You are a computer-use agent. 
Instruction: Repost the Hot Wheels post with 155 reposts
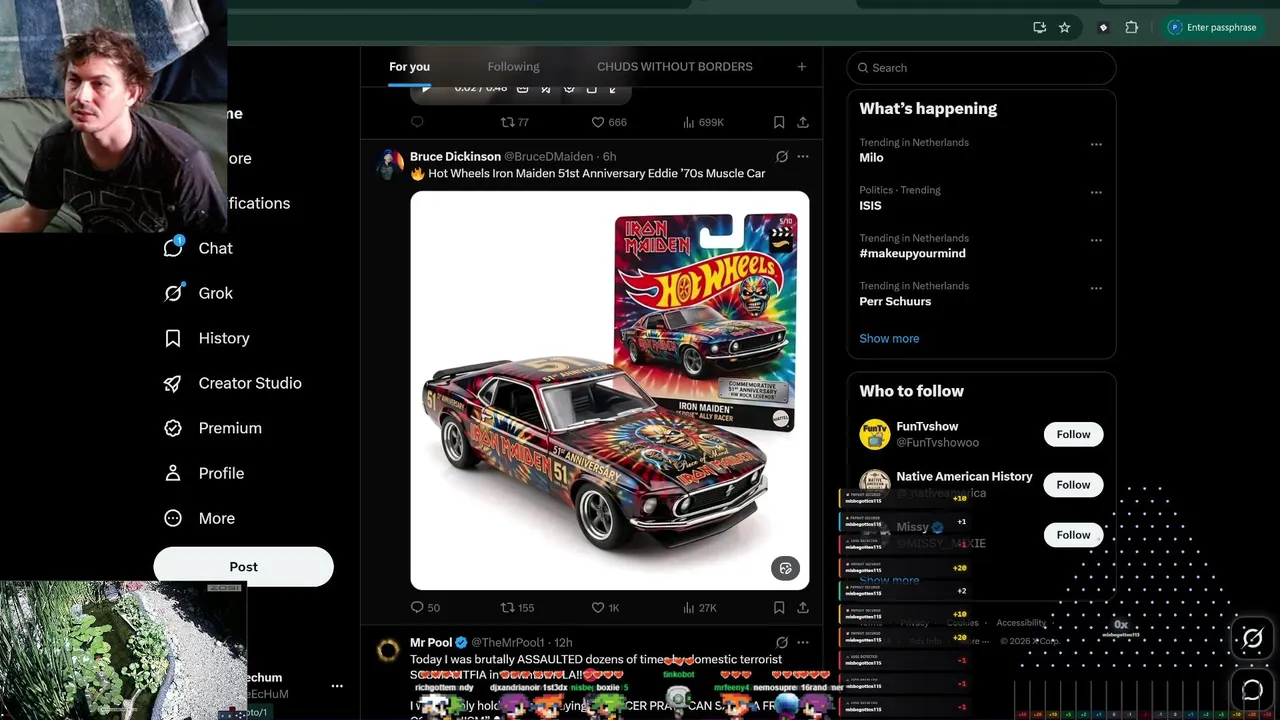click(x=517, y=607)
